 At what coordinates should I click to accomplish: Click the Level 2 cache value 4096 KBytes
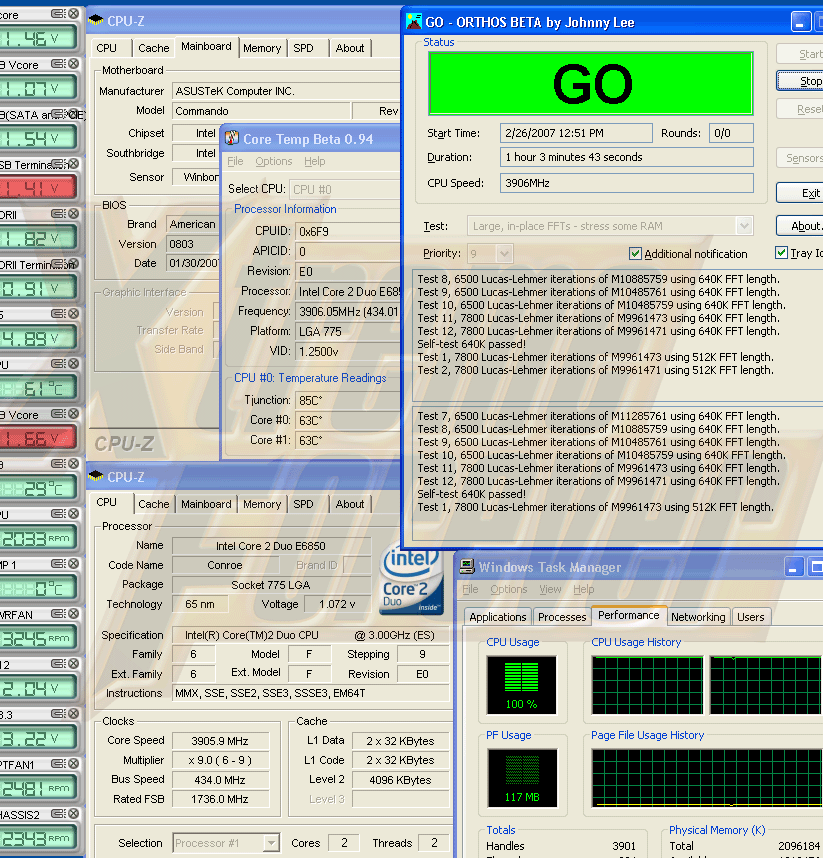point(400,780)
